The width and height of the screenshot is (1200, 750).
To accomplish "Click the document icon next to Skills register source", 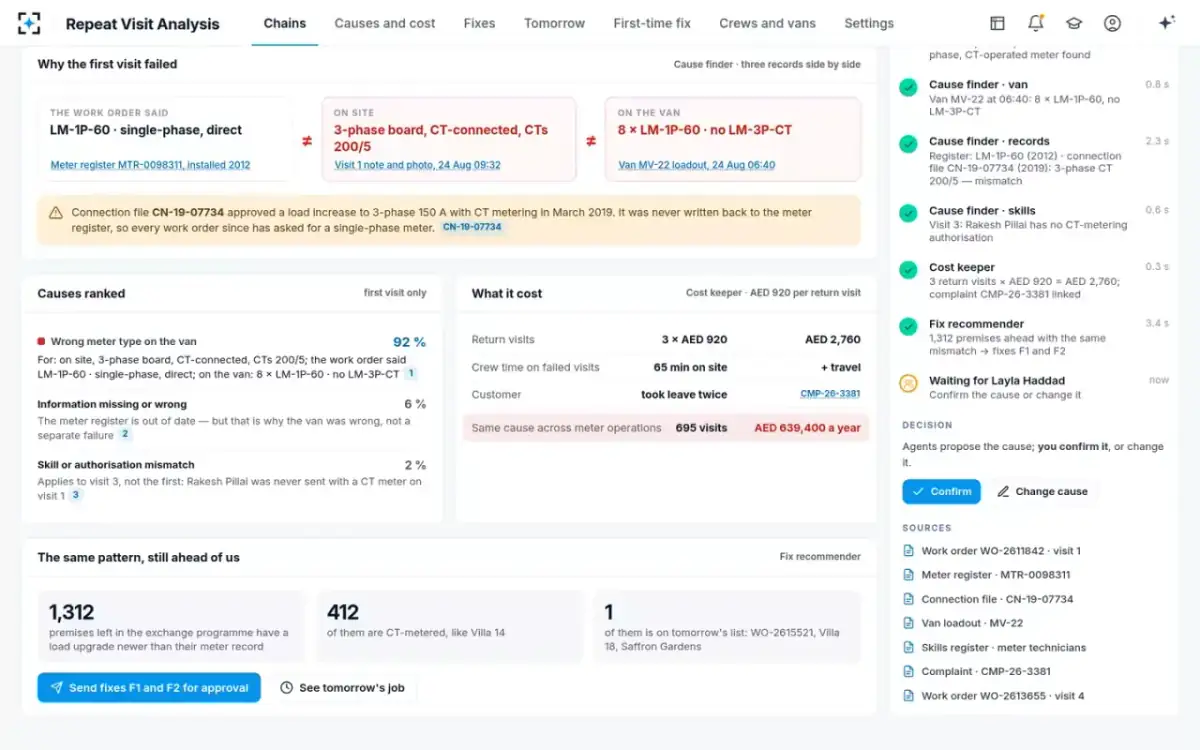I will click(909, 647).
